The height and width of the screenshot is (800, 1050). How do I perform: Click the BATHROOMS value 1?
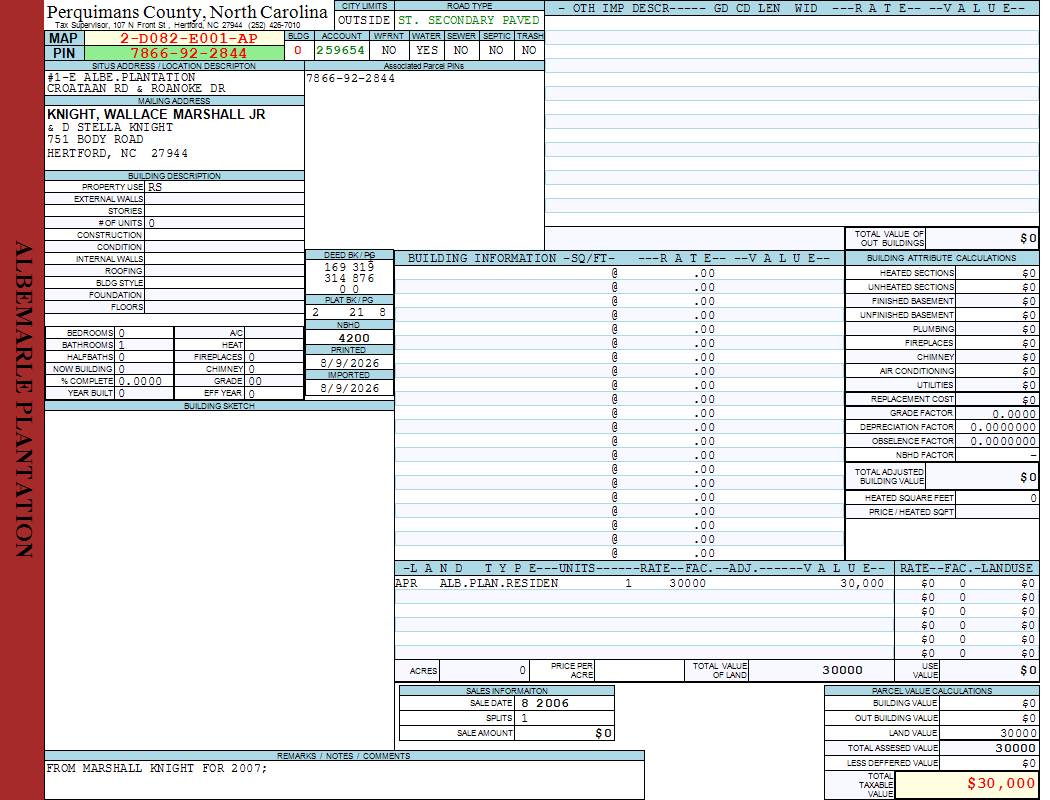click(122, 345)
